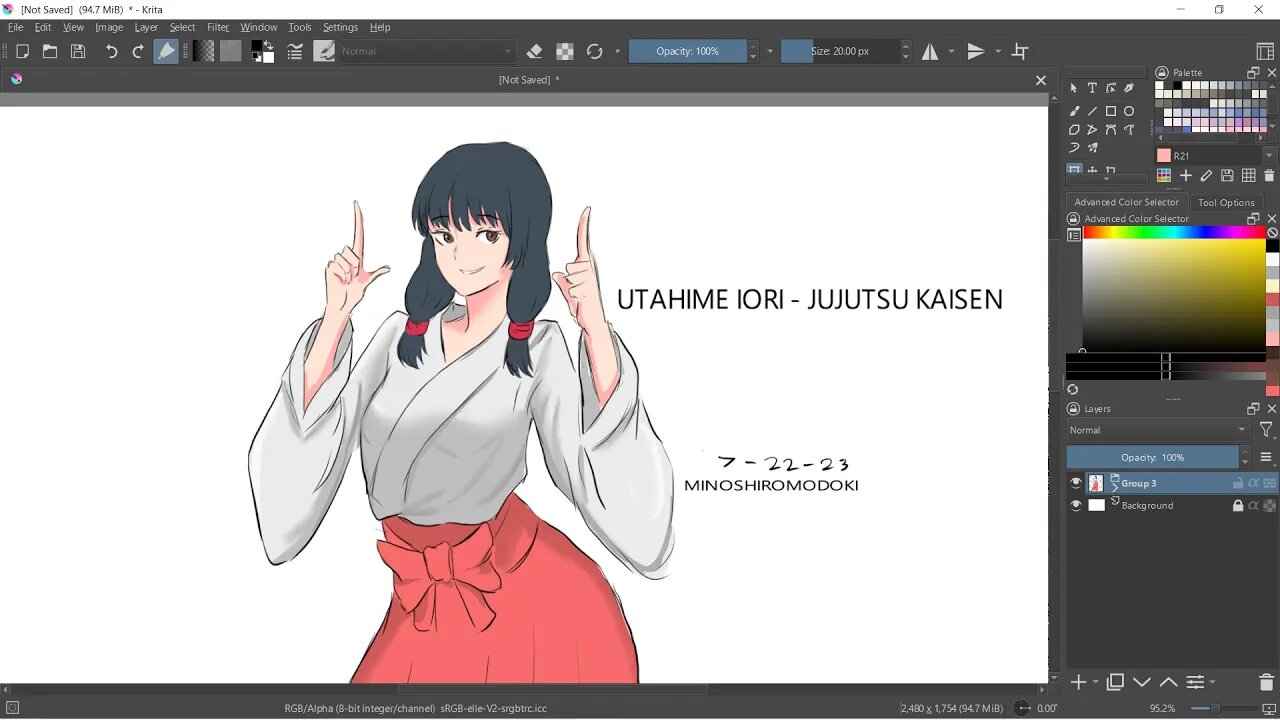Screen dimensions: 1280x720
Task: Toggle the Palette docker lock
Action: click(1161, 73)
